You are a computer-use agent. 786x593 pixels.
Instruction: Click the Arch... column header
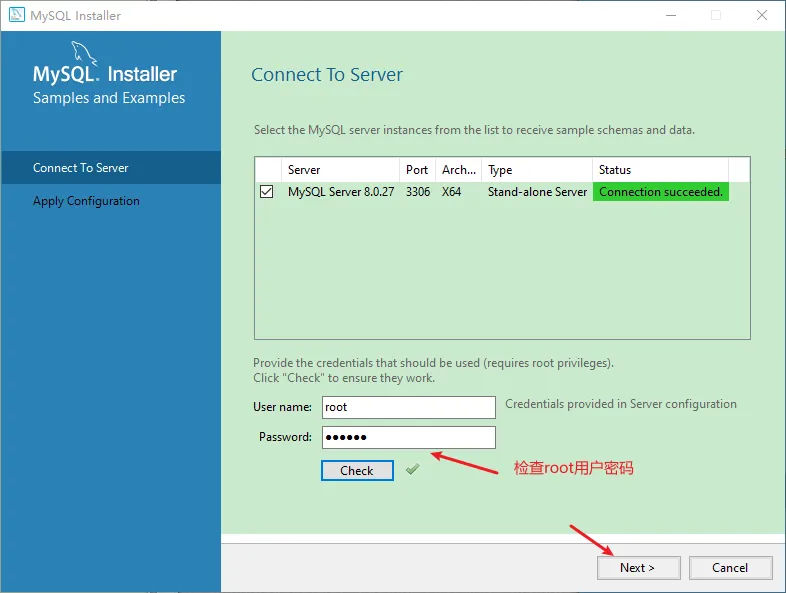point(458,170)
